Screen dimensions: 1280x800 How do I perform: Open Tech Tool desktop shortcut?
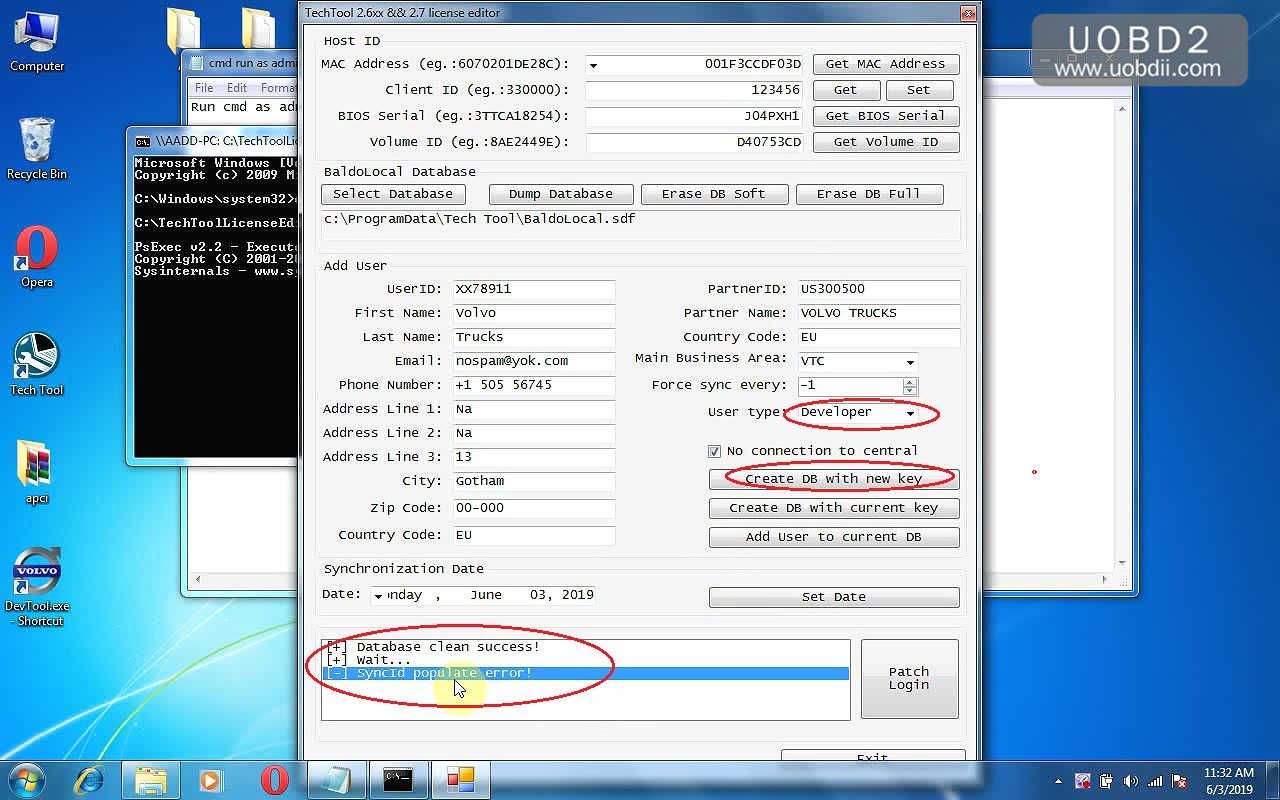(x=37, y=366)
